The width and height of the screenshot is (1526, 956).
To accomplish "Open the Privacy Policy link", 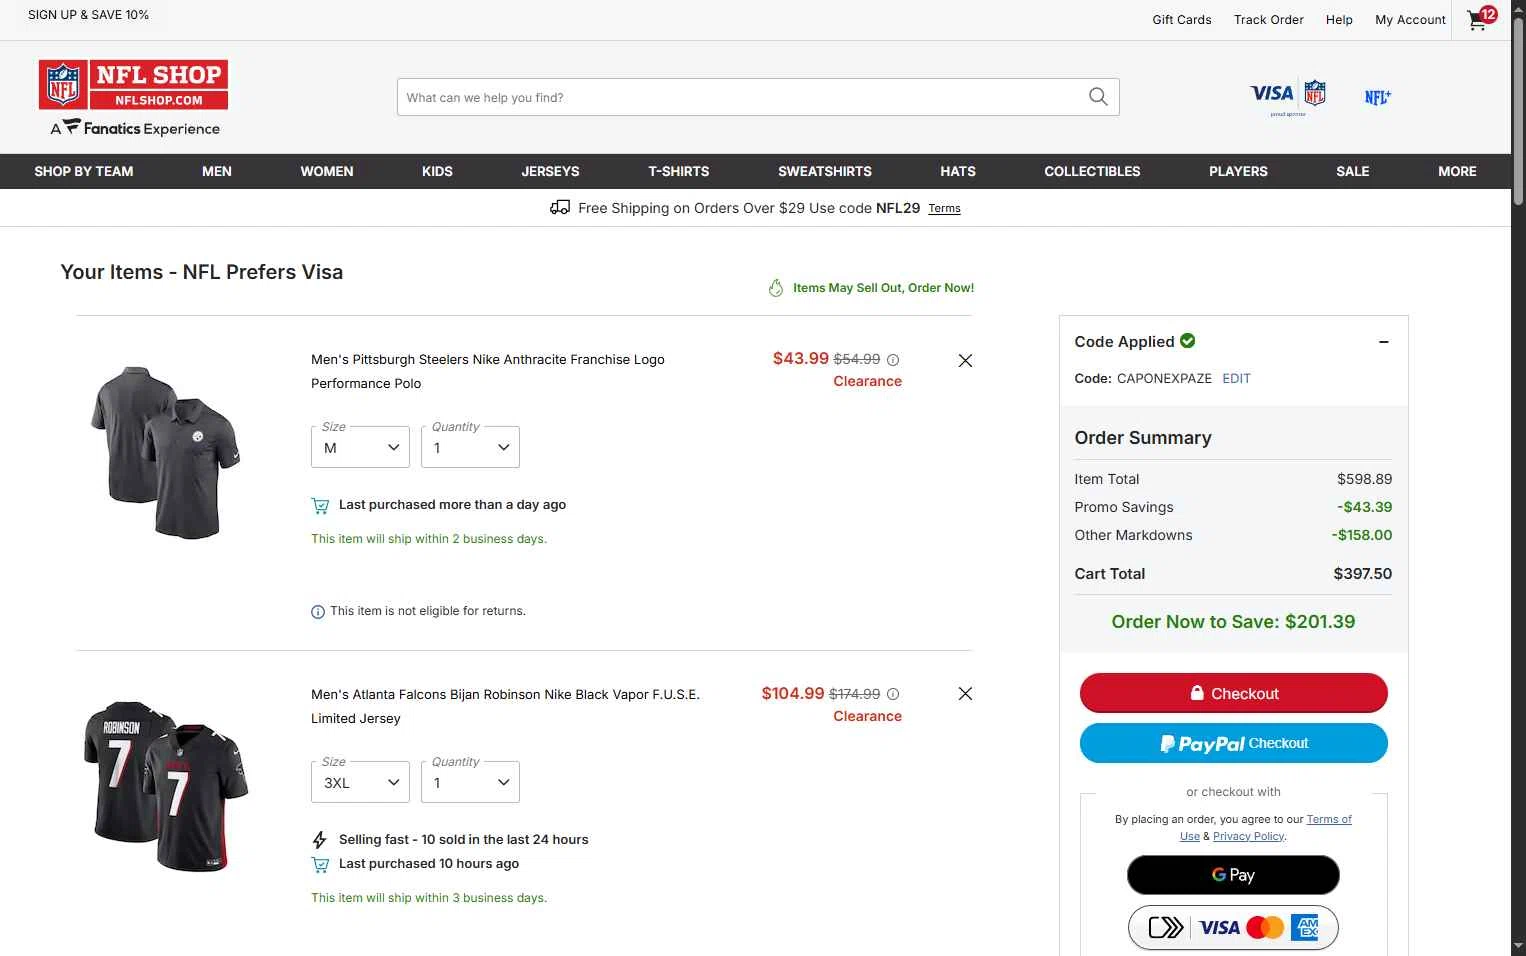I will [1248, 836].
